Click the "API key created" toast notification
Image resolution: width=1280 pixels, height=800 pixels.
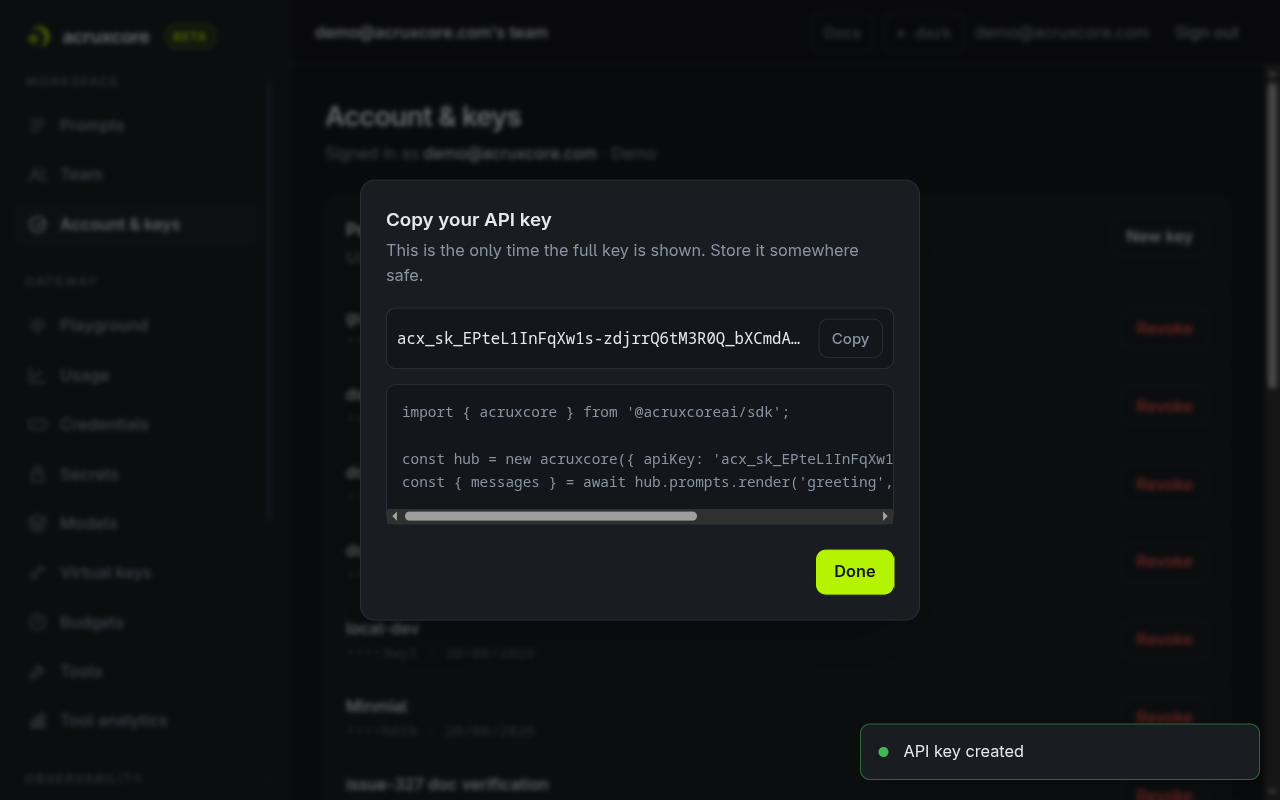coord(1059,751)
